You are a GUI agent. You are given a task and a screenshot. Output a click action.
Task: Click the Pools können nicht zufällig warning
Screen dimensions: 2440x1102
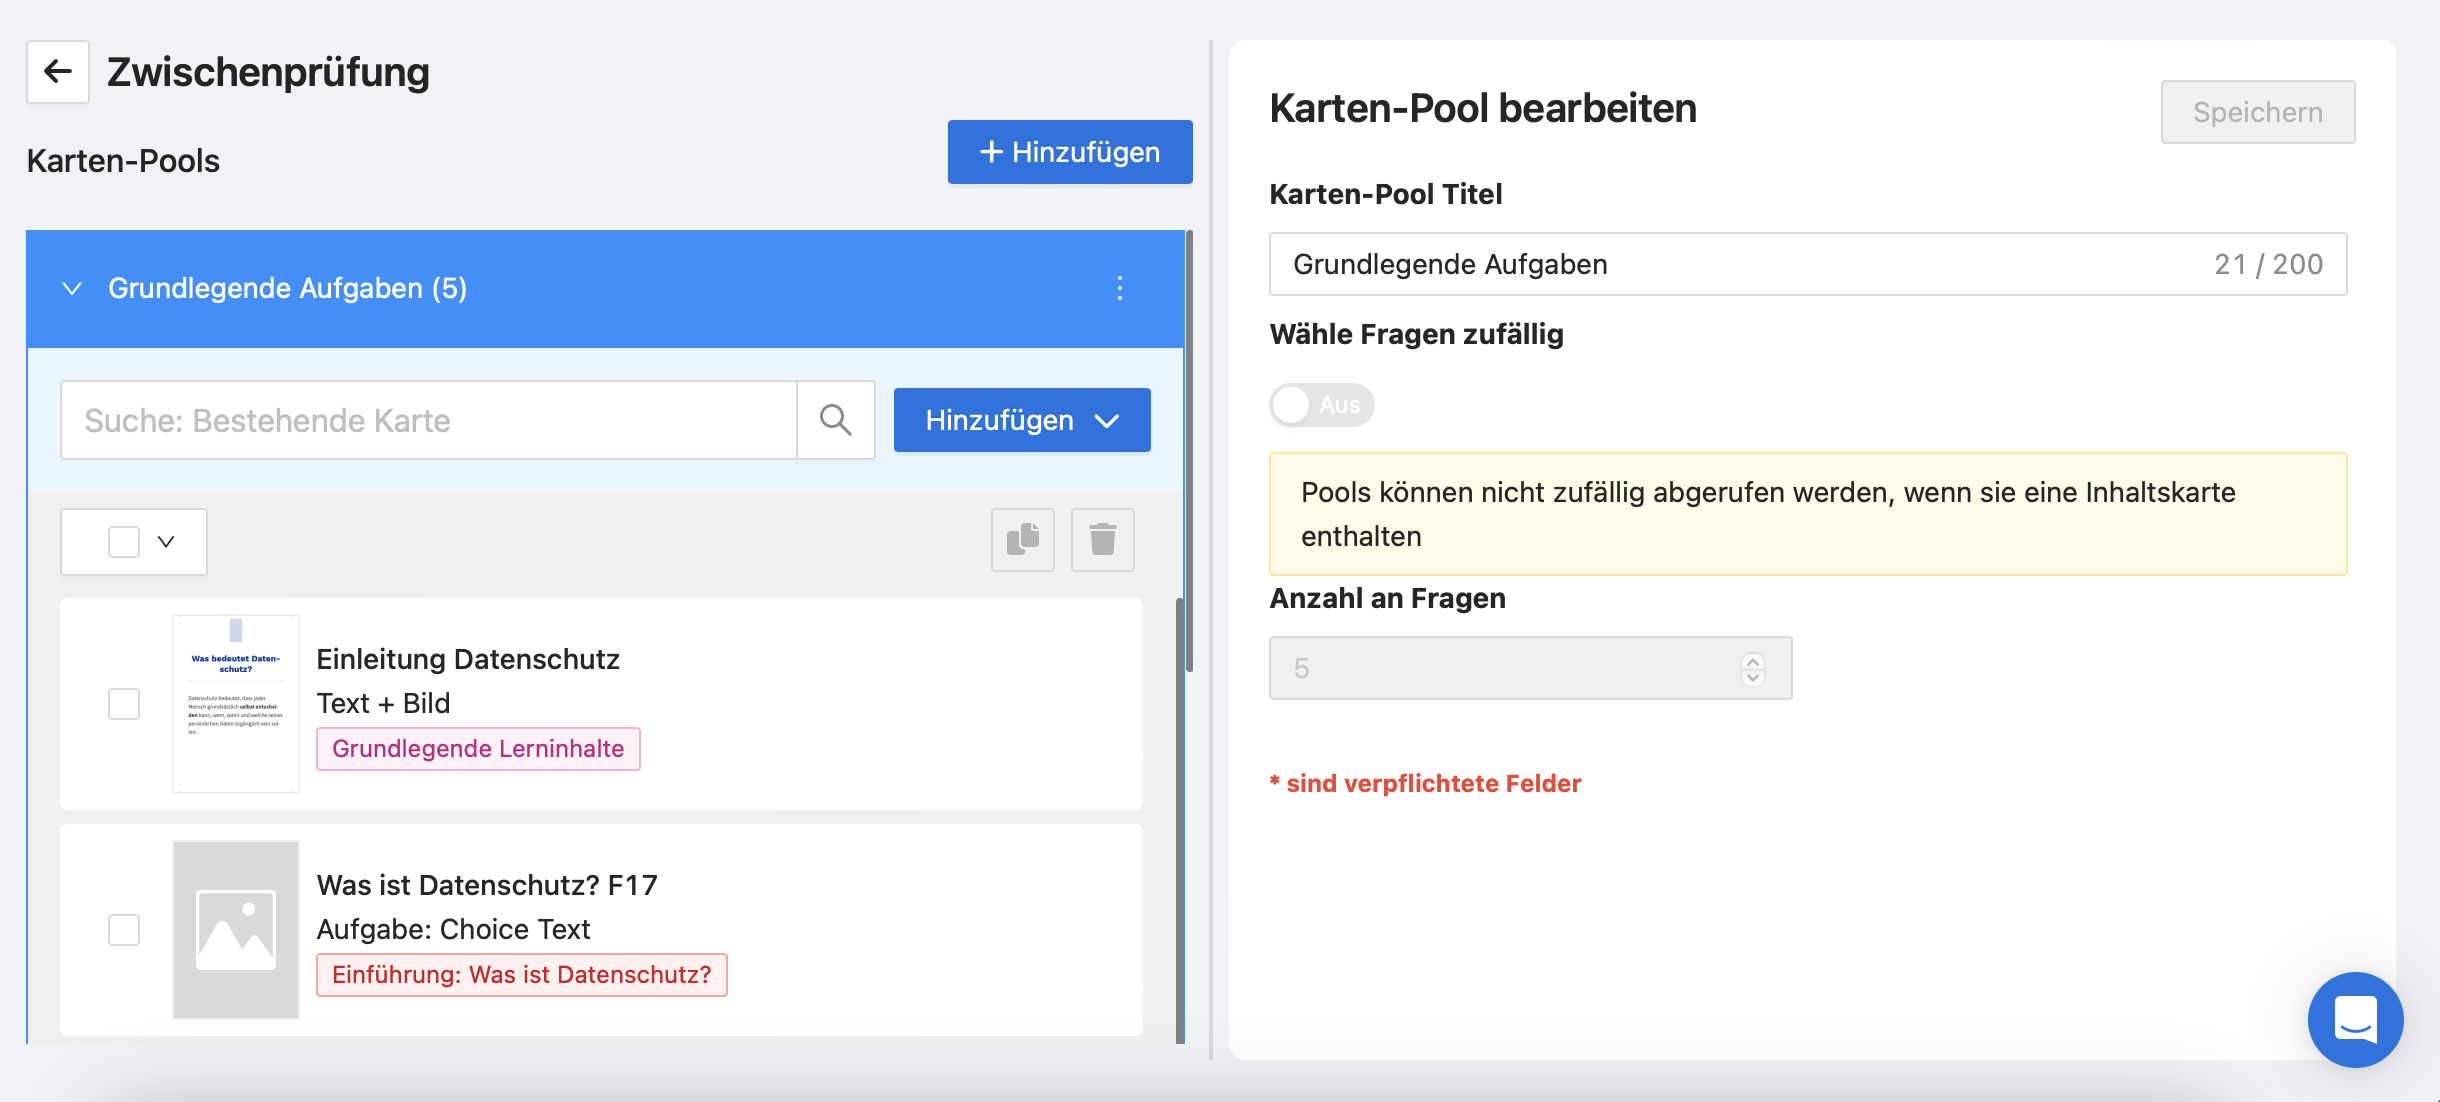(x=1808, y=514)
